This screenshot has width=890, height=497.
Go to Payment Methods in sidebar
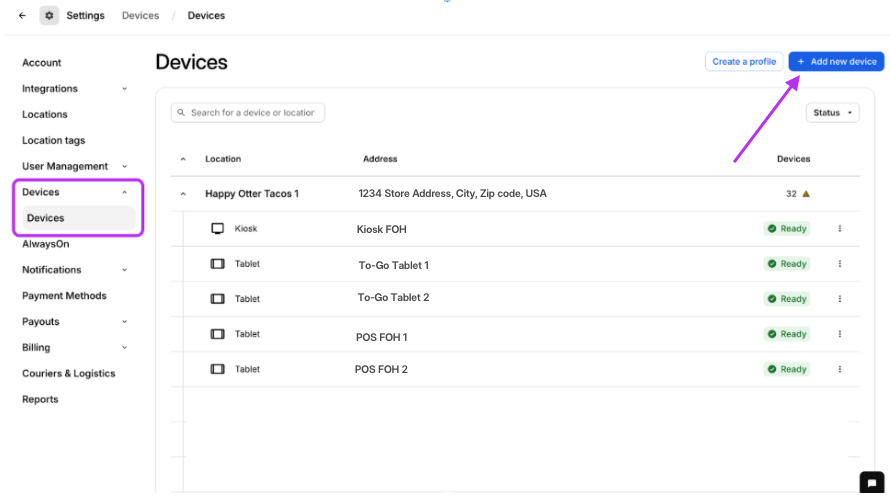[64, 296]
